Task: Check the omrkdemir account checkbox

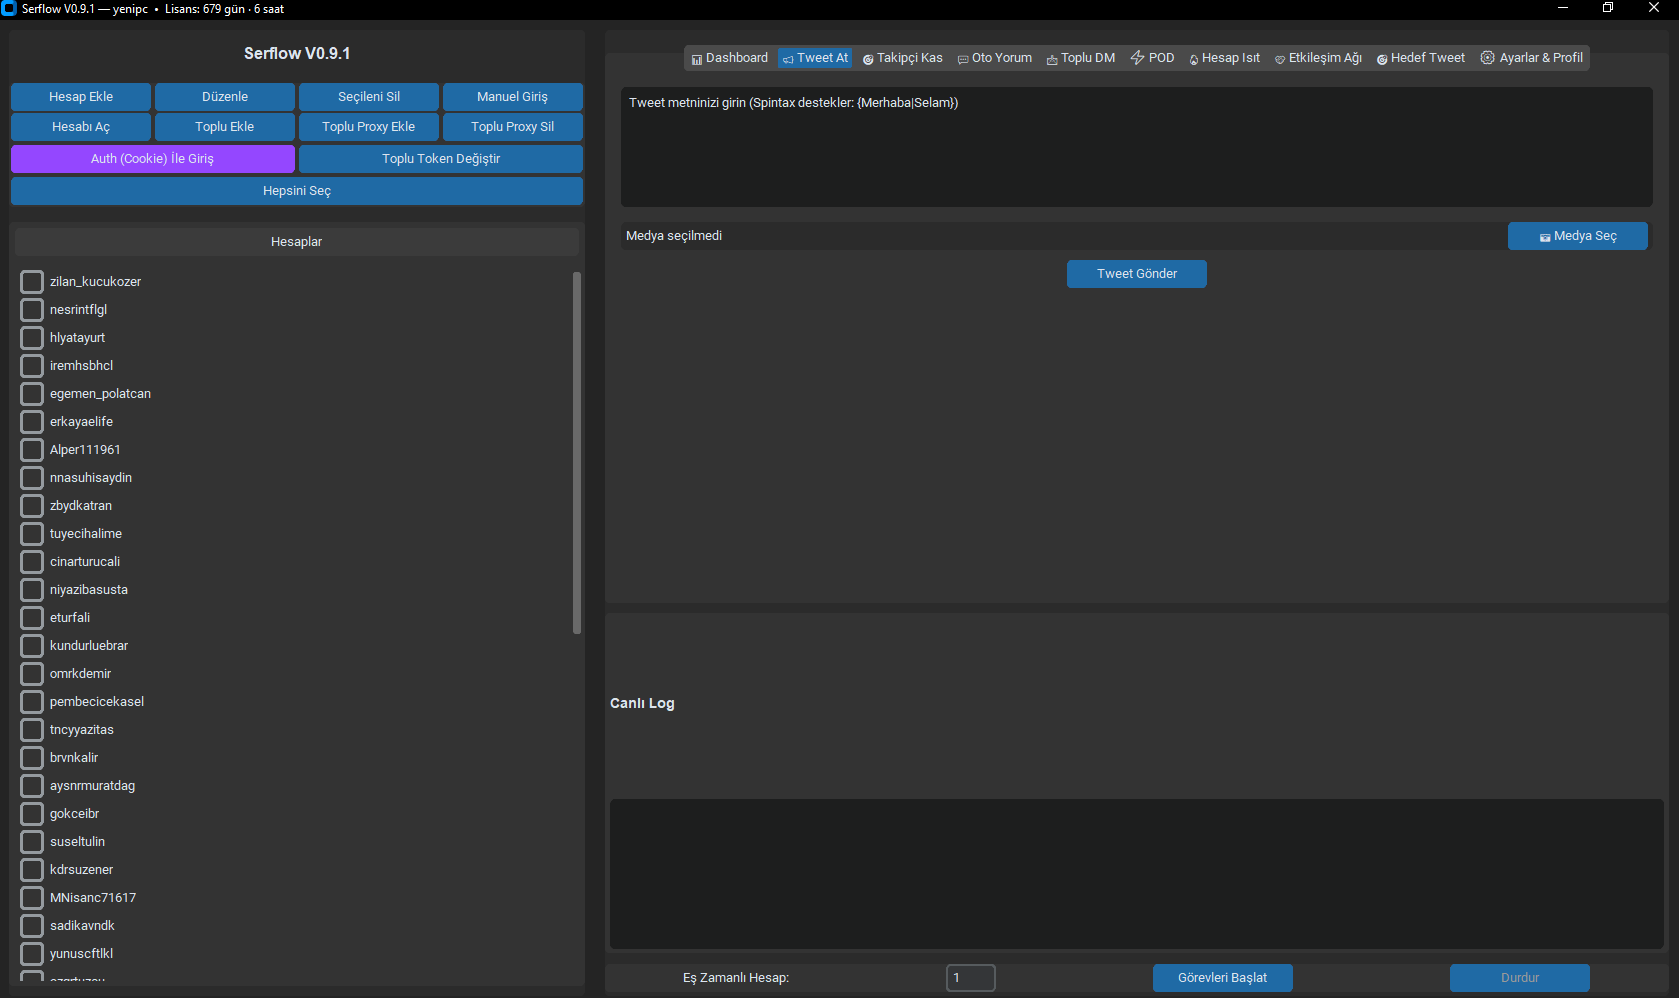Action: tap(32, 674)
